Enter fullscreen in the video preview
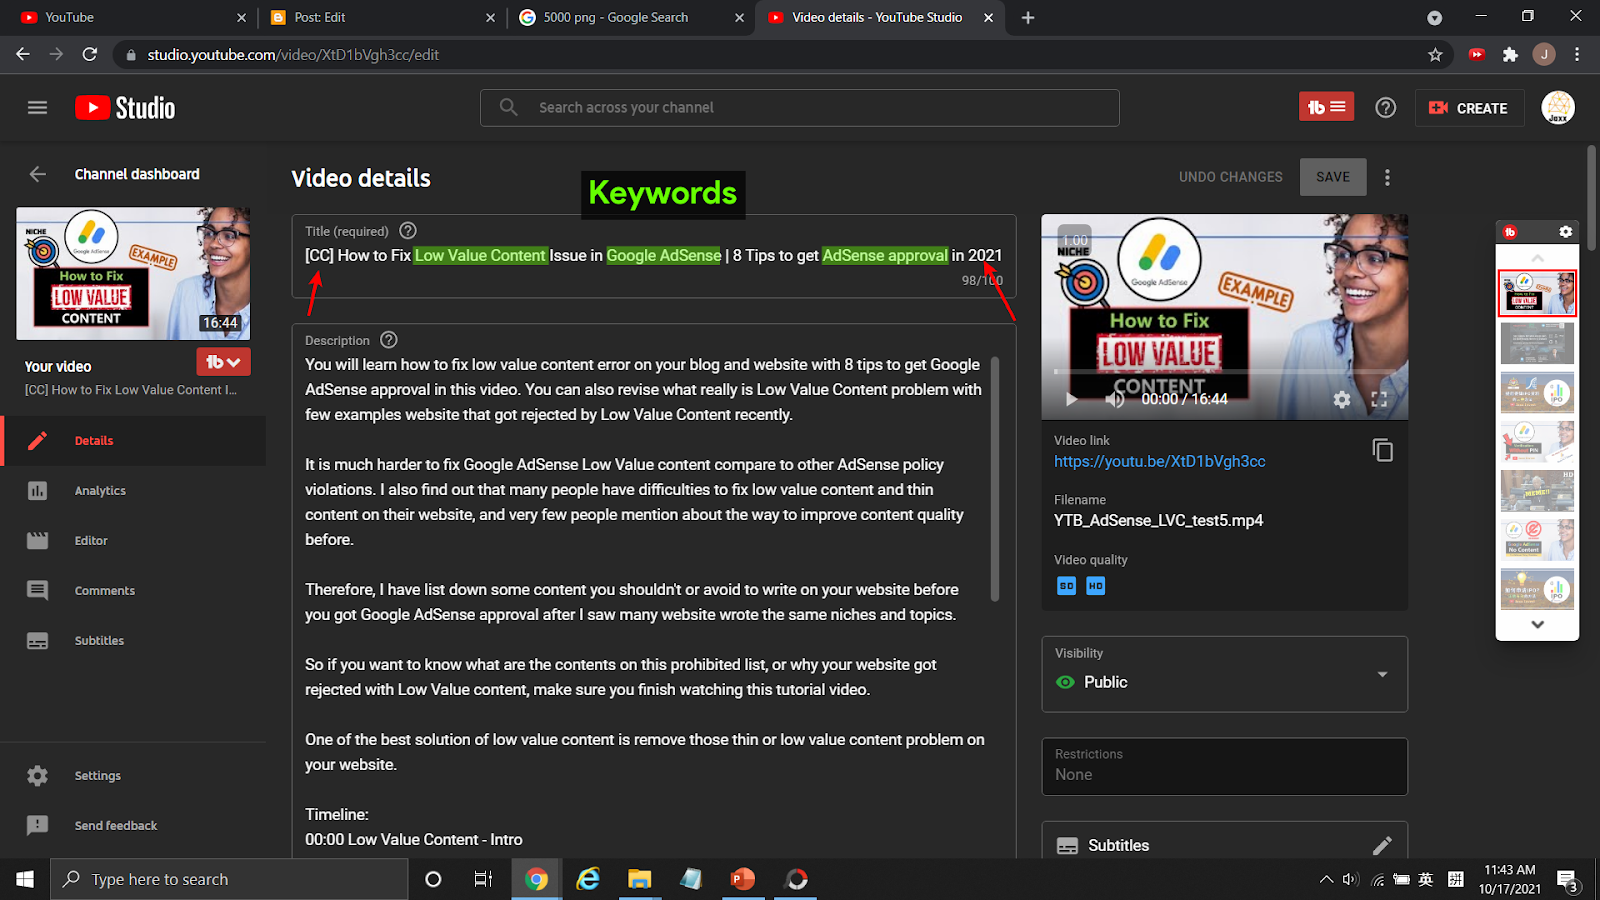1600x900 pixels. pyautogui.click(x=1379, y=399)
